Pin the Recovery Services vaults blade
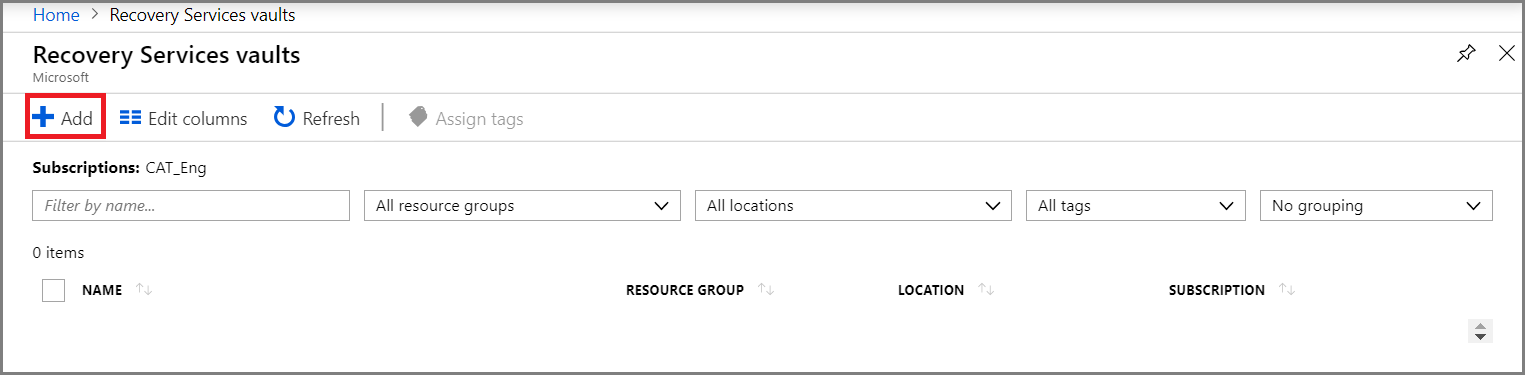This screenshot has width=1525, height=375. pyautogui.click(x=1466, y=54)
